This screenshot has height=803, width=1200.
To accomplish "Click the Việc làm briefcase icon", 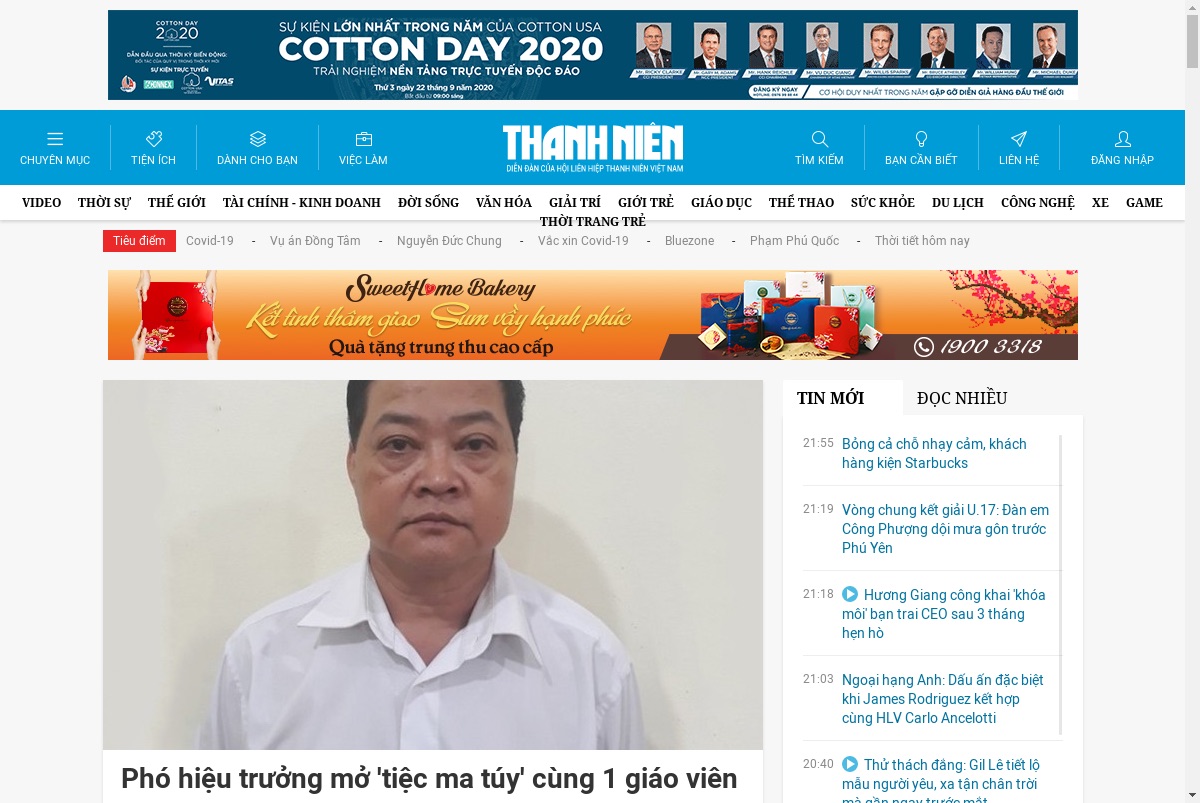I will (363, 139).
